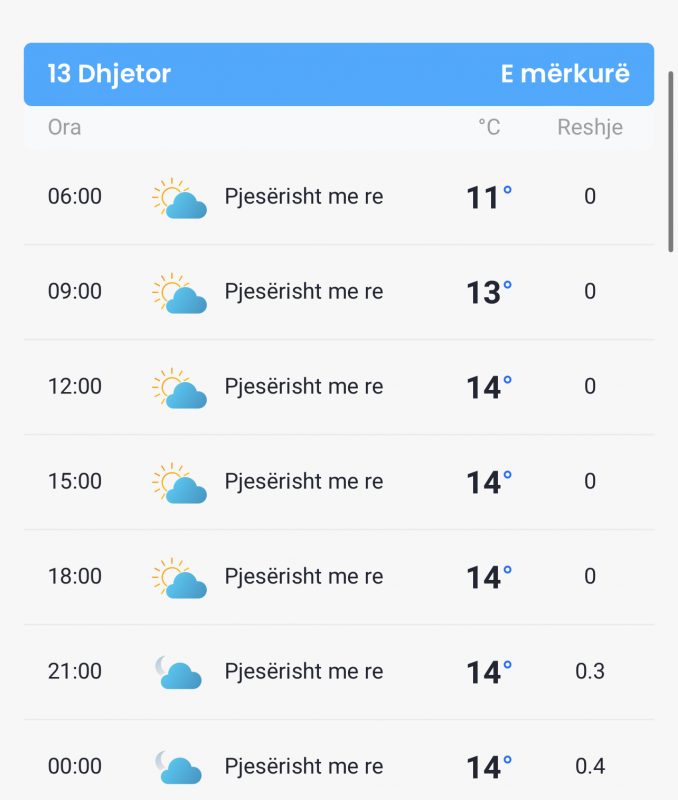The height and width of the screenshot is (800, 678).
Task: Tap the 18:00 time label
Action: (74, 577)
